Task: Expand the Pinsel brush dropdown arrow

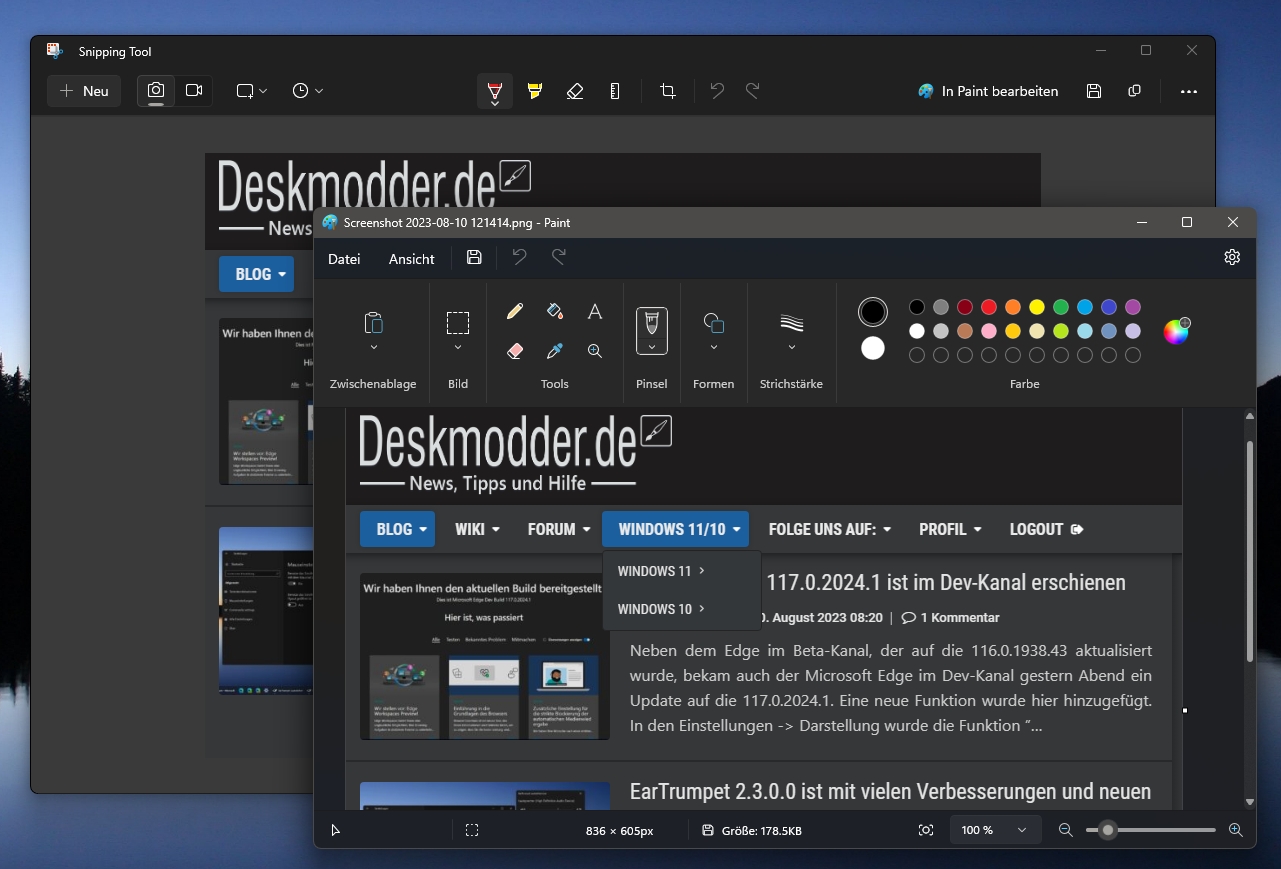Action: coord(652,348)
